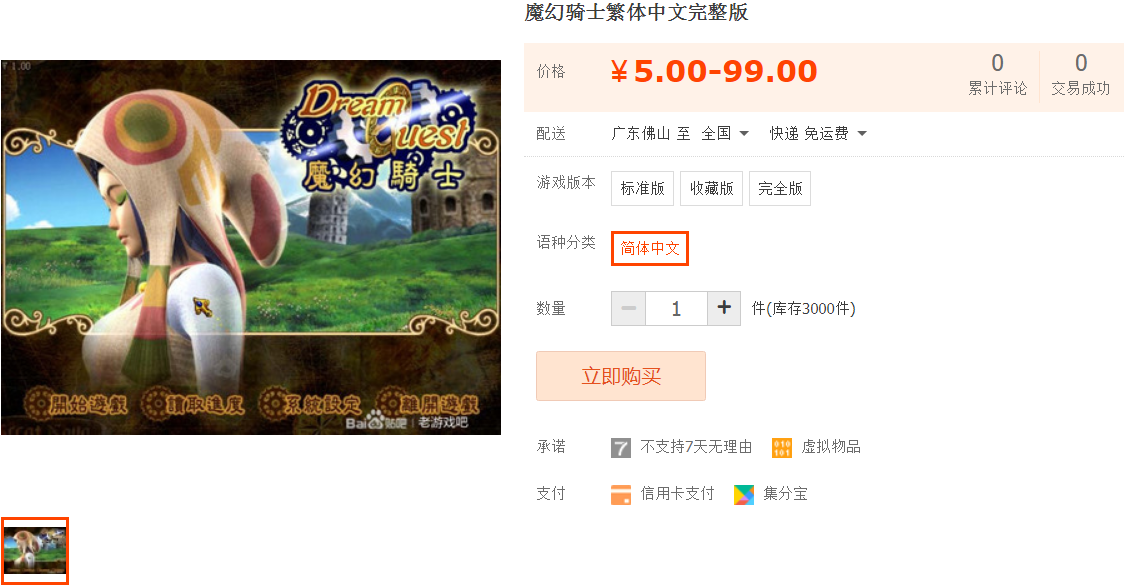Click the virtual goods 虚拟物品 icon
1127x588 pixels.
coord(781,448)
